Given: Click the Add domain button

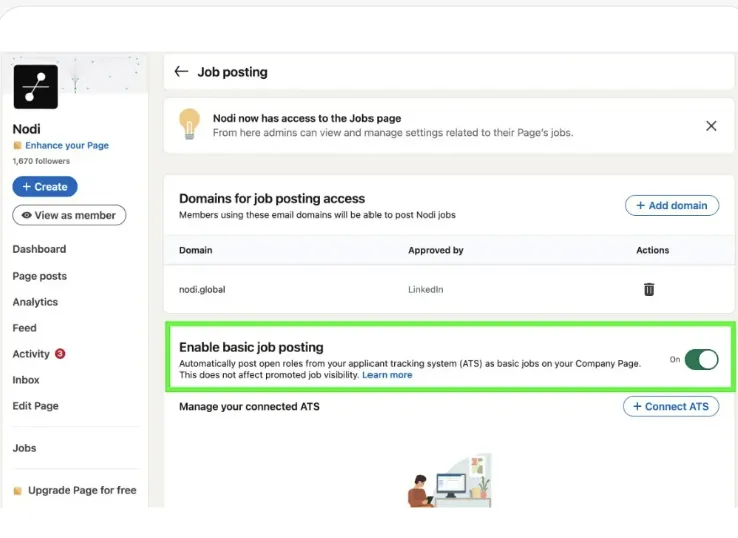Looking at the screenshot, I should pyautogui.click(x=672, y=205).
